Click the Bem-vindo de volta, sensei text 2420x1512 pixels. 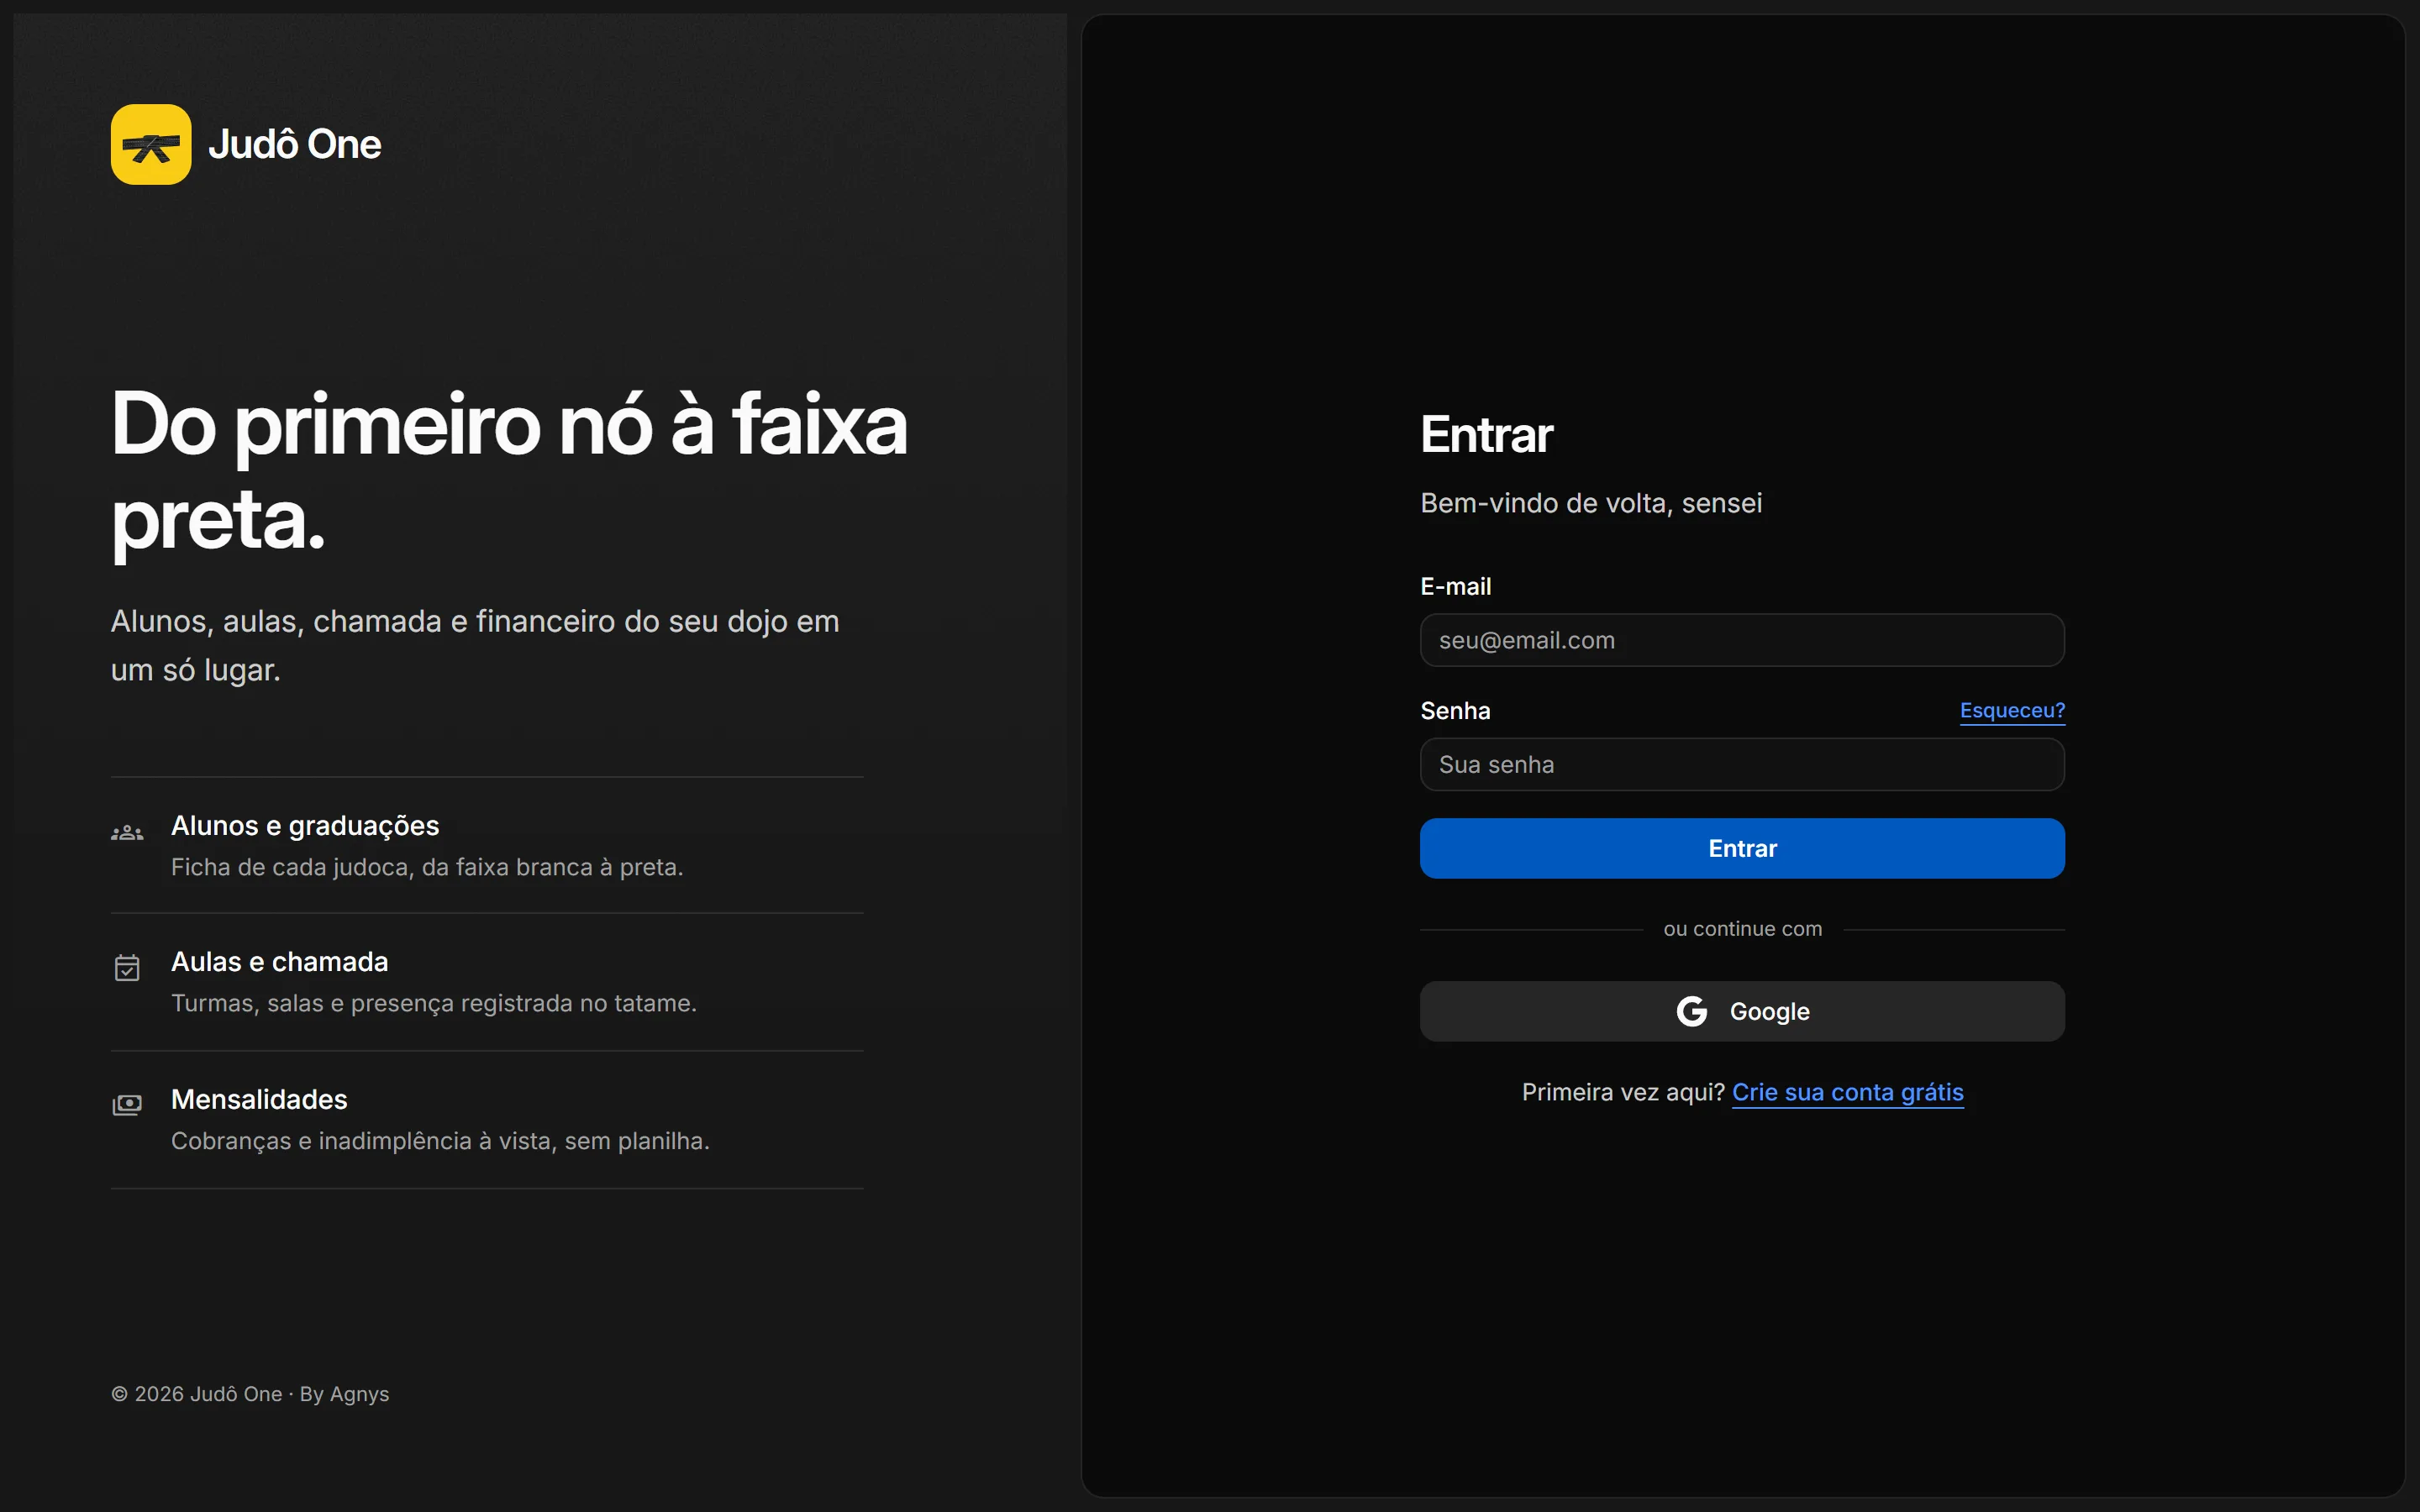(1591, 503)
